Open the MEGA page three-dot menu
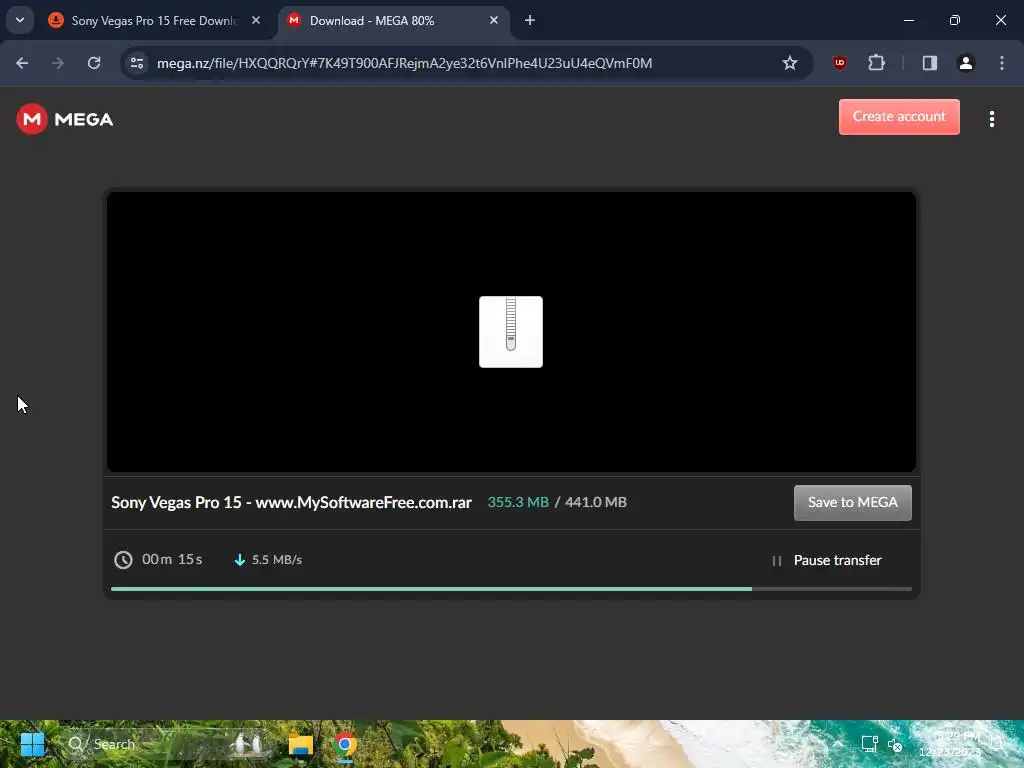The width and height of the screenshot is (1024, 768). click(991, 119)
